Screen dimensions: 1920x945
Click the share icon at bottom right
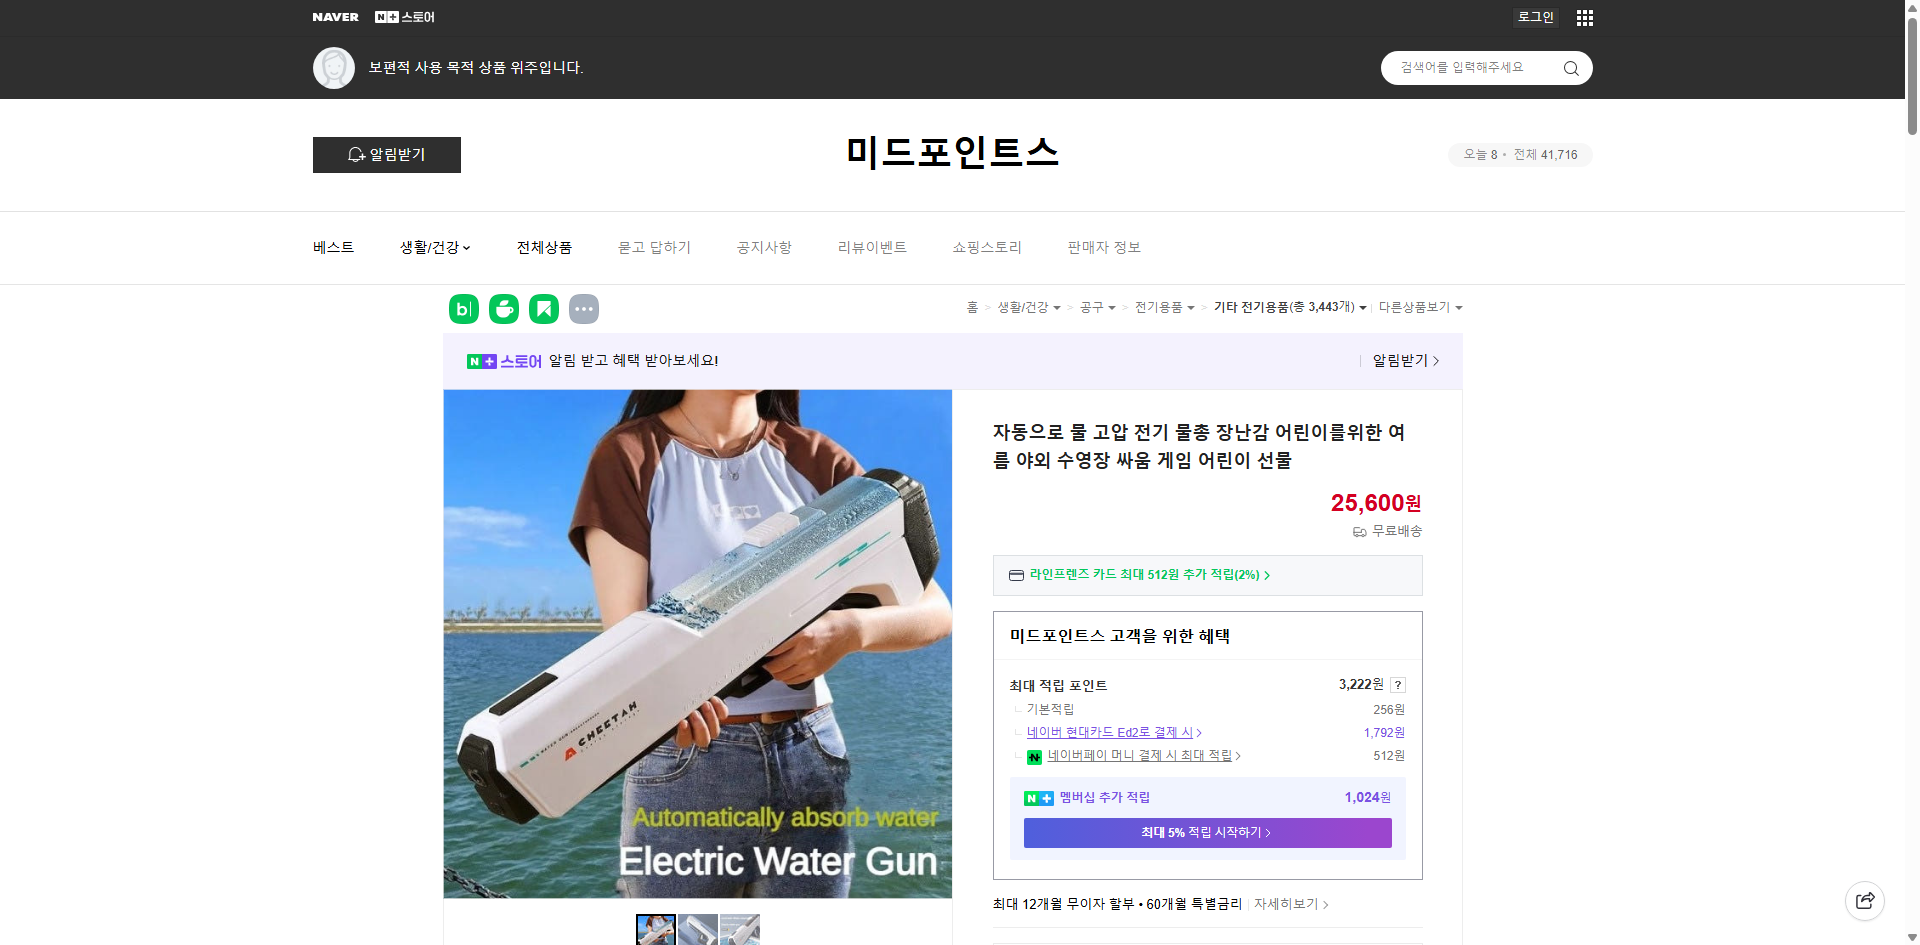click(x=1865, y=900)
